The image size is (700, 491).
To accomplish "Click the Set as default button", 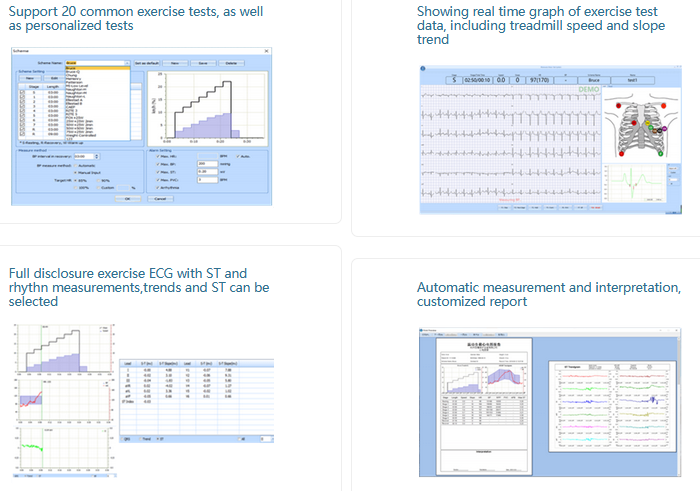I will pyautogui.click(x=149, y=63).
